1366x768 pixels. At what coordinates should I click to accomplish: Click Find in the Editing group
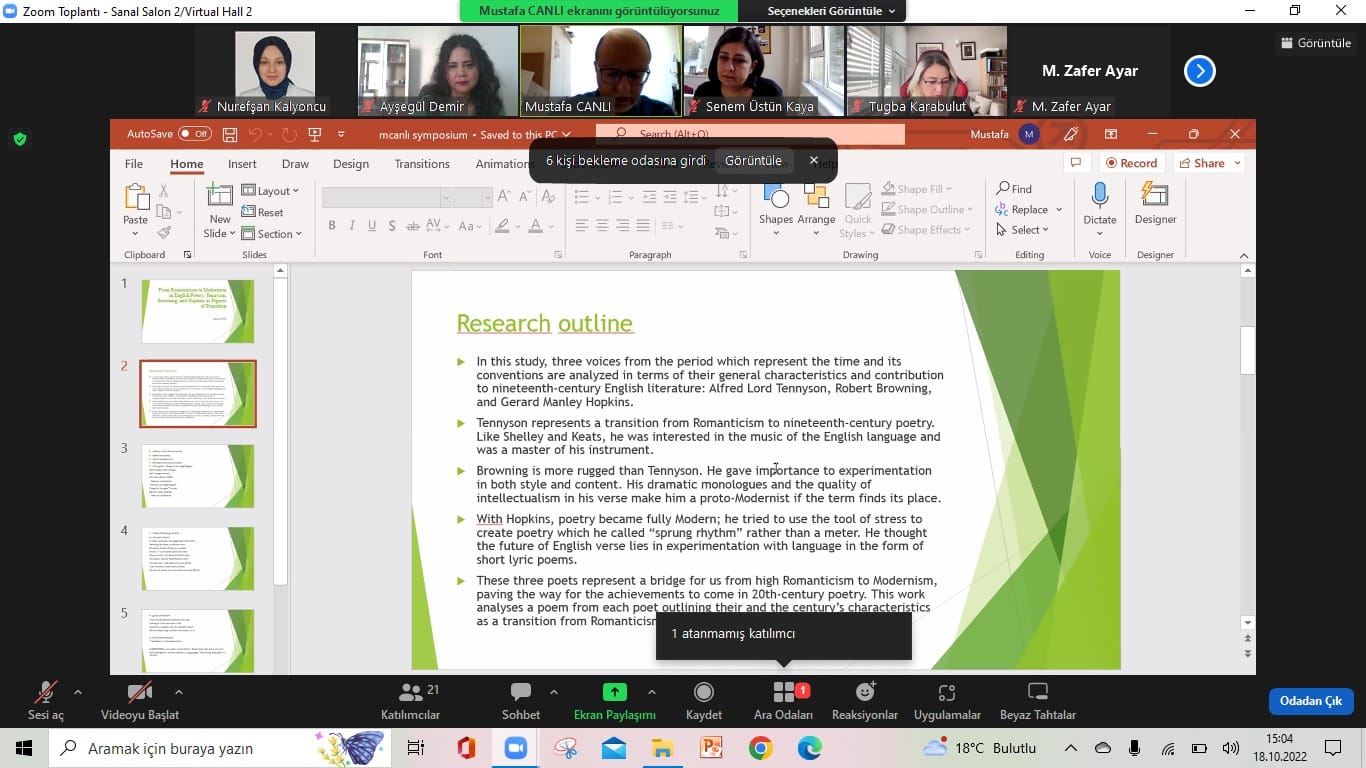[1014, 189]
